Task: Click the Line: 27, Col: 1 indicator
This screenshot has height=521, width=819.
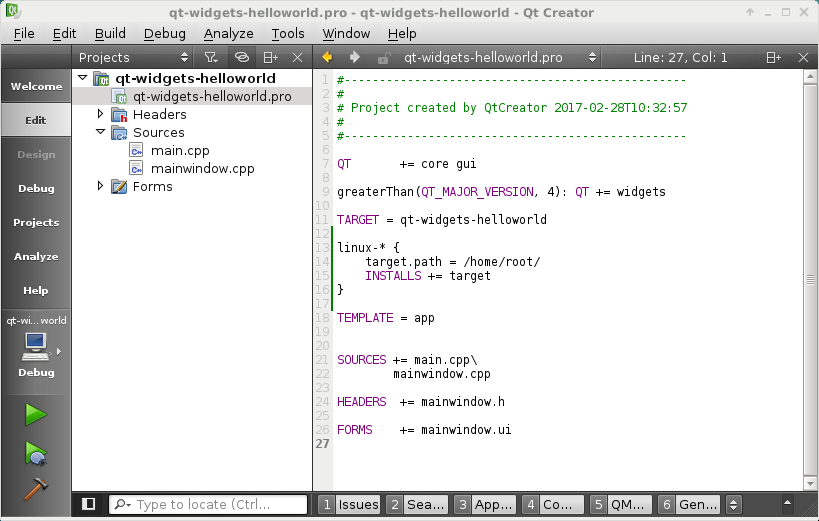Action: [x=680, y=57]
